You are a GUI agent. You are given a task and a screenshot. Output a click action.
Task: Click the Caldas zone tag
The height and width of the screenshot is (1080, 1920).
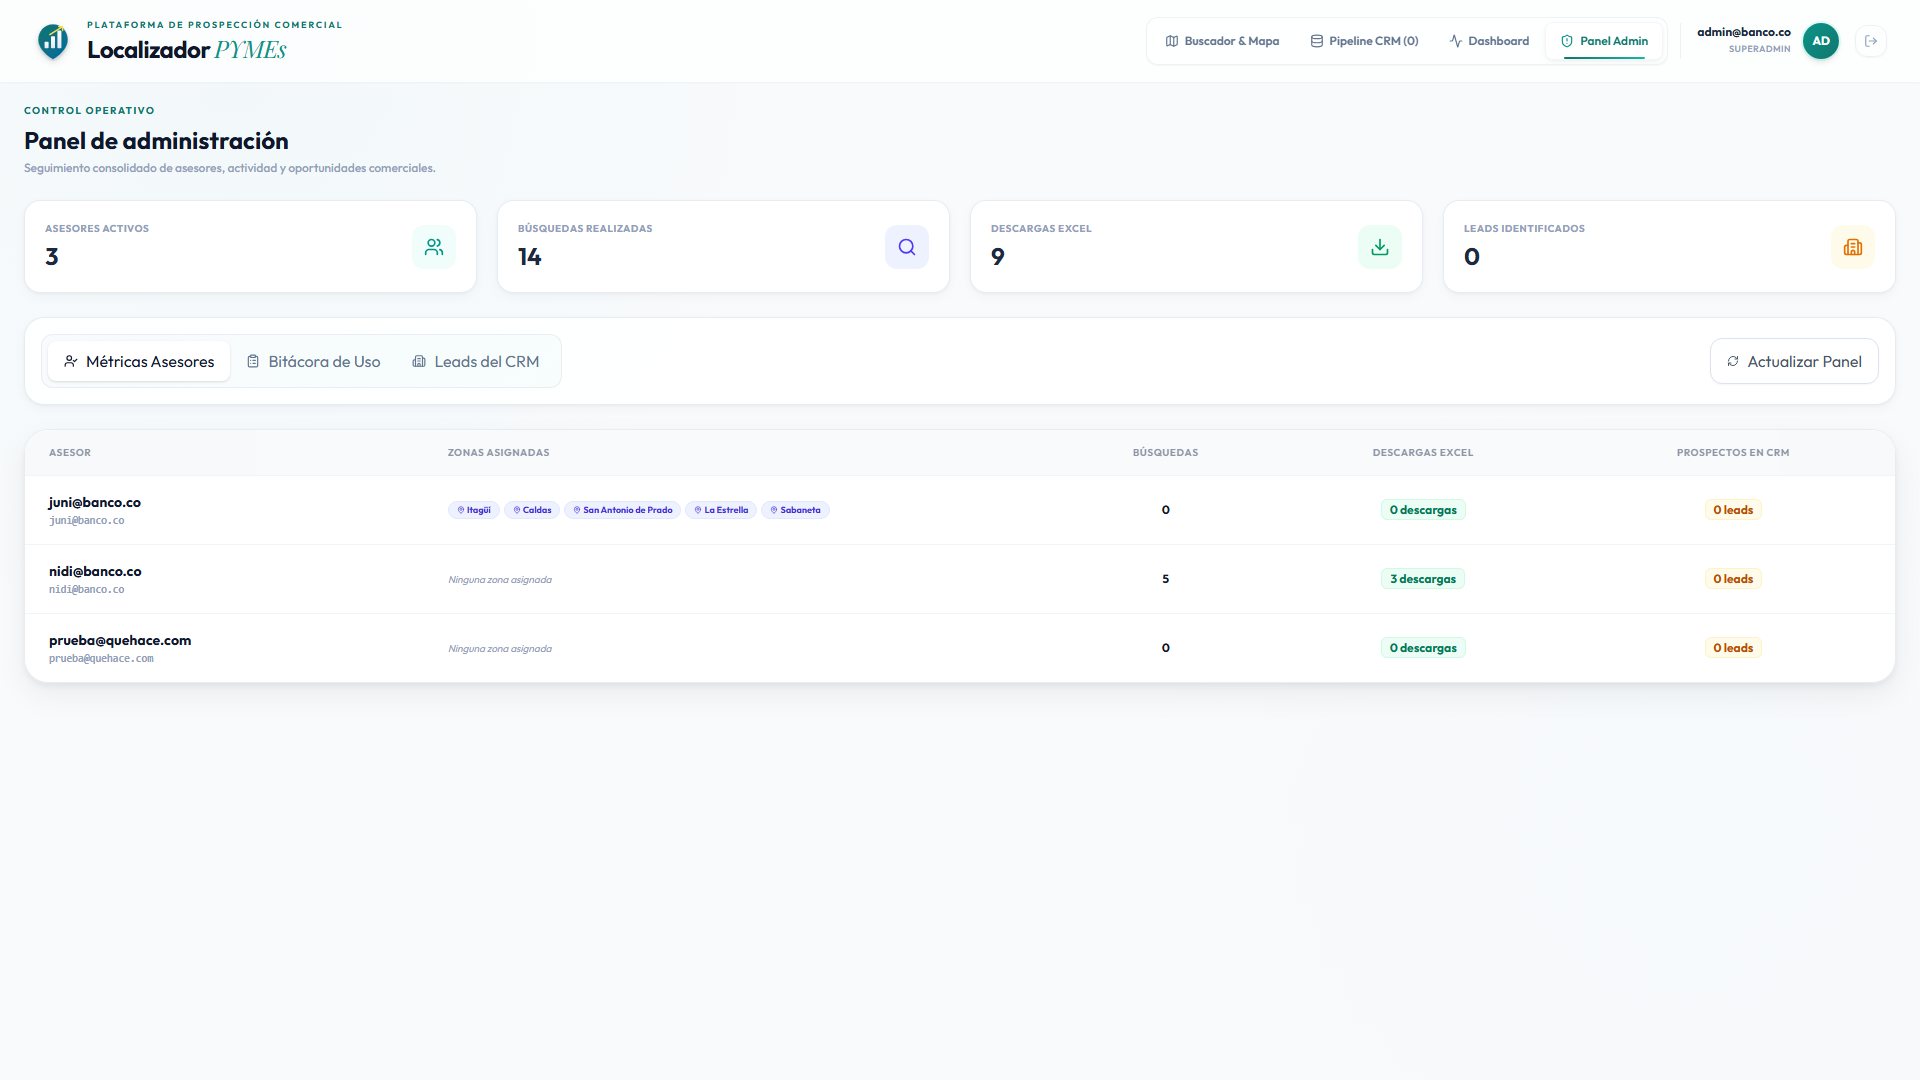coord(532,510)
